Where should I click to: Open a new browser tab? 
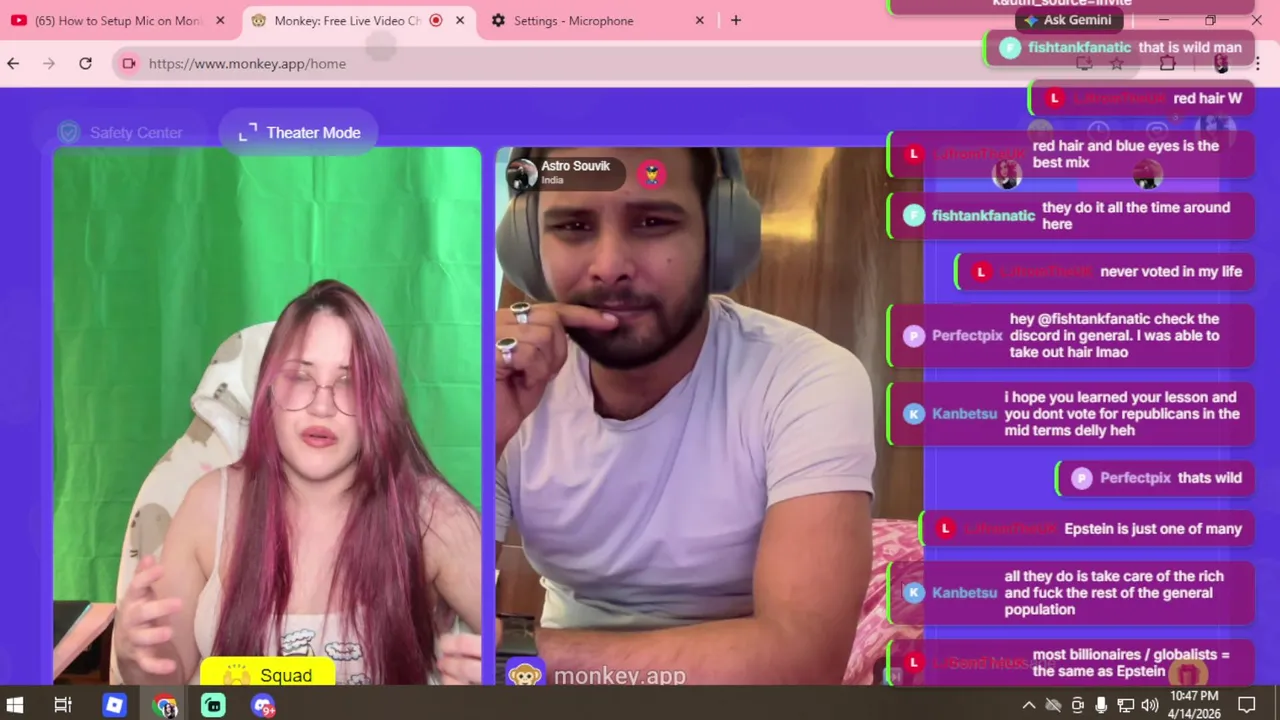(x=736, y=20)
